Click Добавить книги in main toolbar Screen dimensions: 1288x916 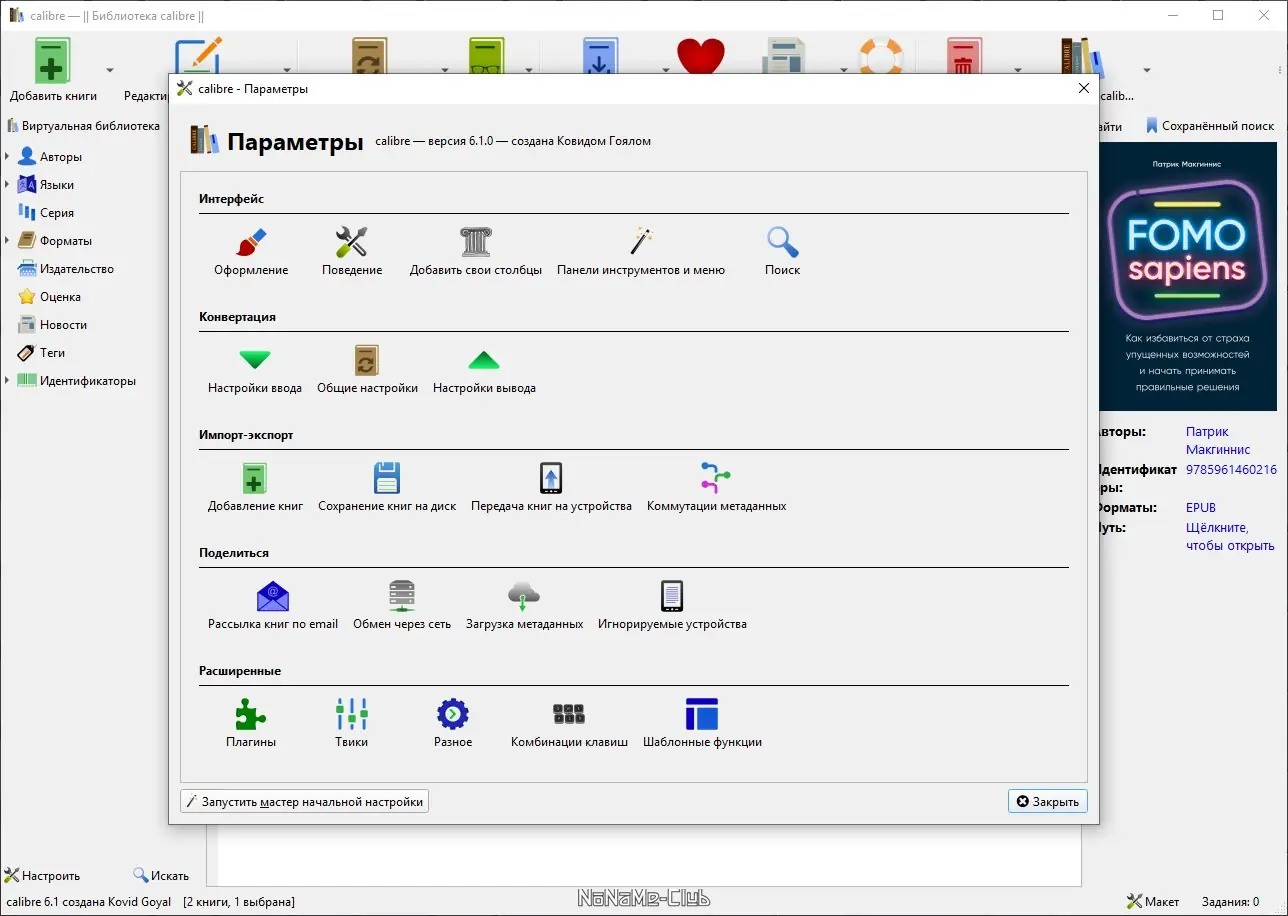coord(54,70)
